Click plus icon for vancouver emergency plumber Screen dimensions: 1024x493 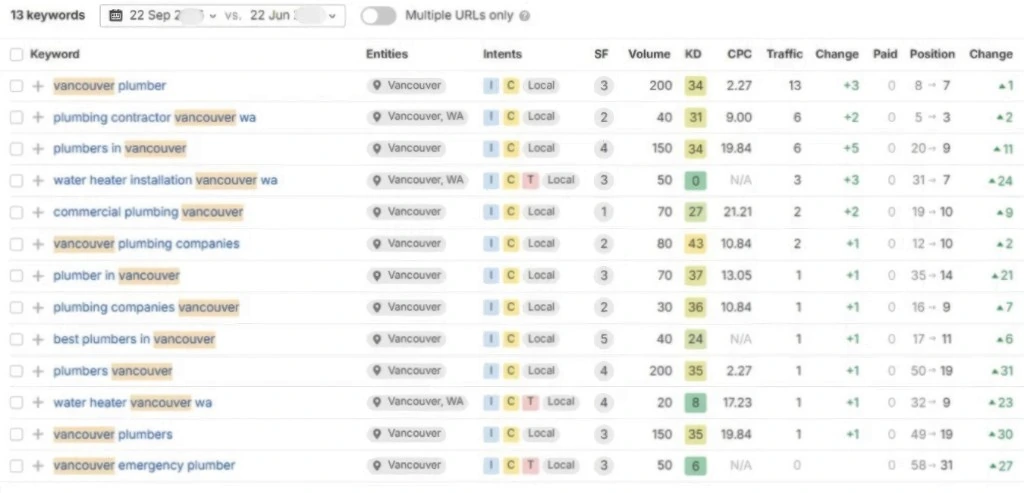tap(38, 466)
